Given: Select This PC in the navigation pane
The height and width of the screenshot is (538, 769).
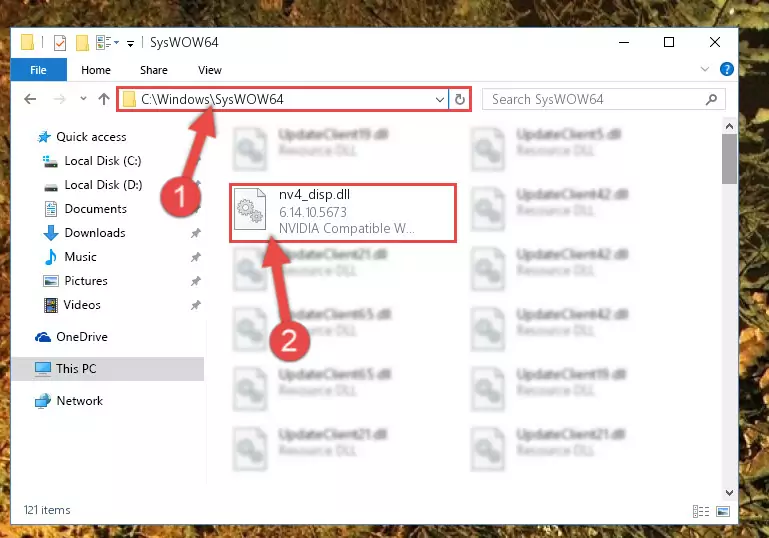Looking at the screenshot, I should click(108, 369).
